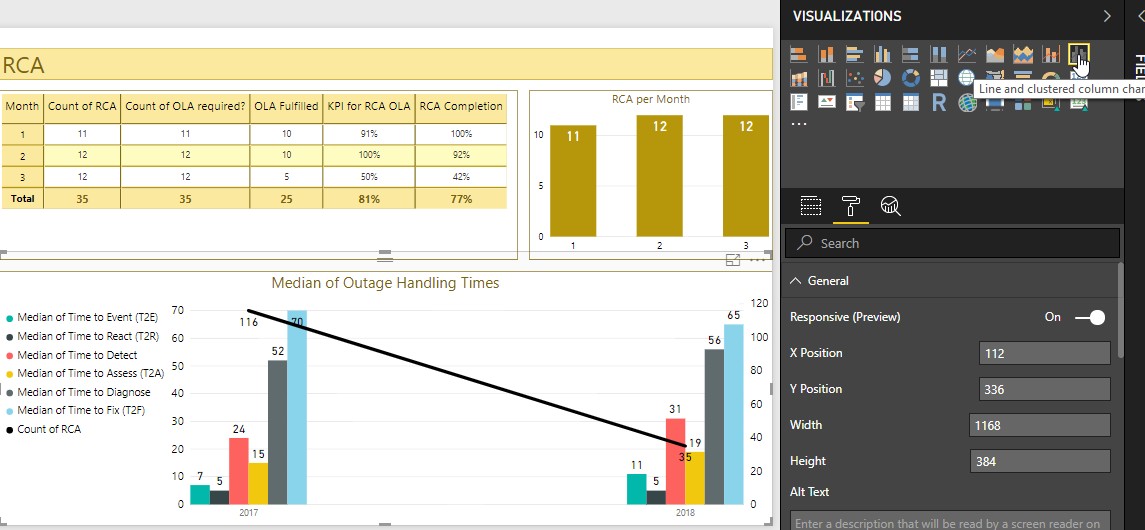
Task: Select the 100% stacked bar chart visual
Action: point(911,54)
